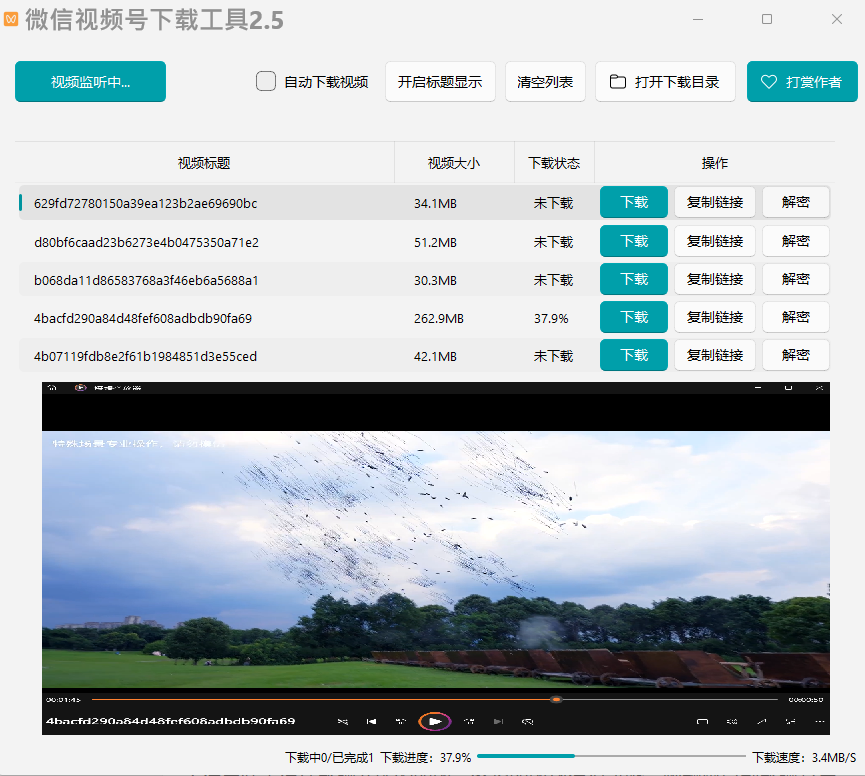Click the heart icon on 打赏作者
Viewport: 865px width, 776px height.
768,82
